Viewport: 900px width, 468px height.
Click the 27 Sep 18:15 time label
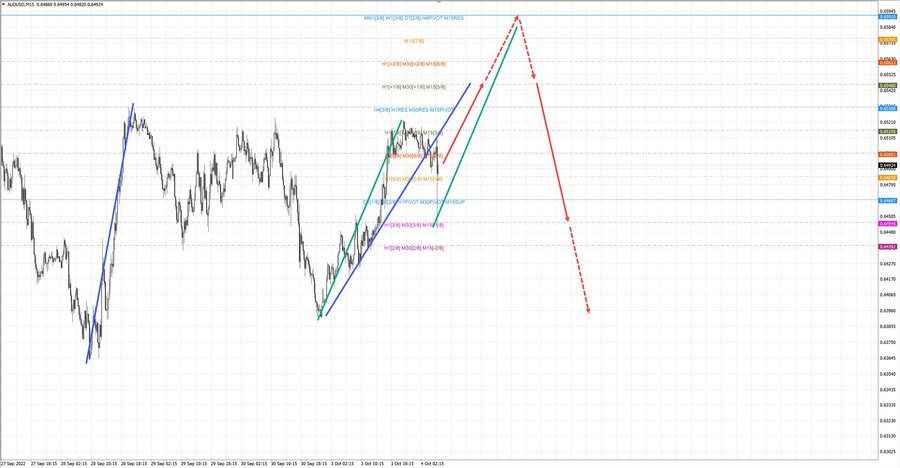pyautogui.click(x=44, y=463)
